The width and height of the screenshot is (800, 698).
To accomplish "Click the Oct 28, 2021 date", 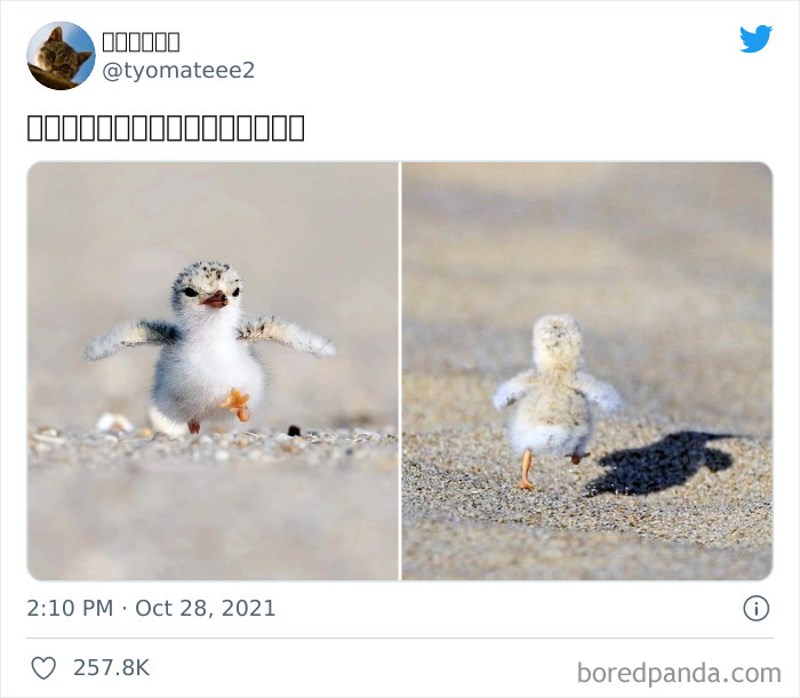I will pos(205,608).
